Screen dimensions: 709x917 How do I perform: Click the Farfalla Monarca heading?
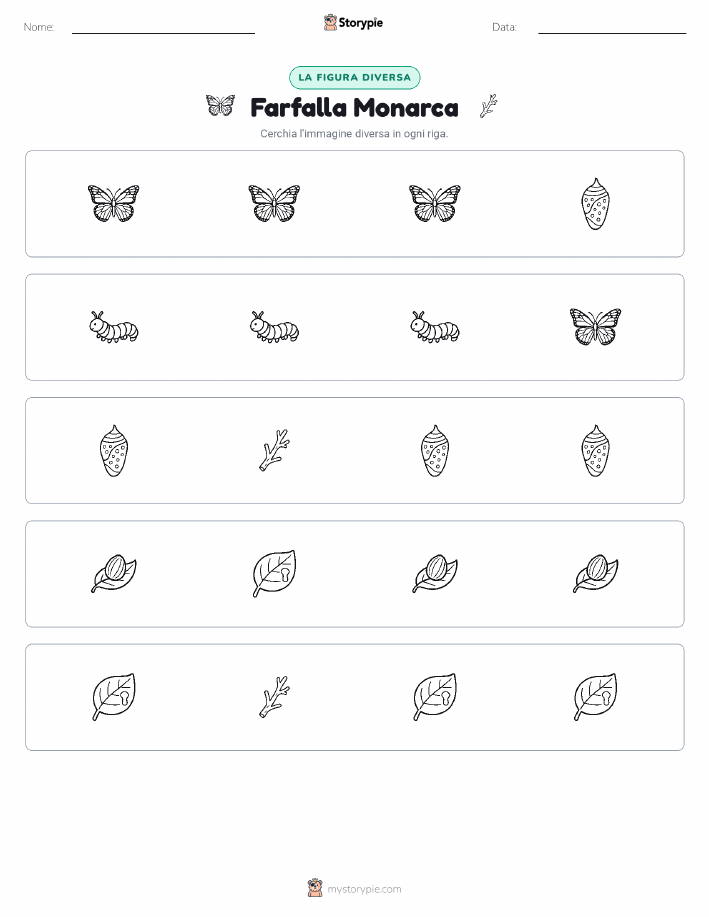354,108
